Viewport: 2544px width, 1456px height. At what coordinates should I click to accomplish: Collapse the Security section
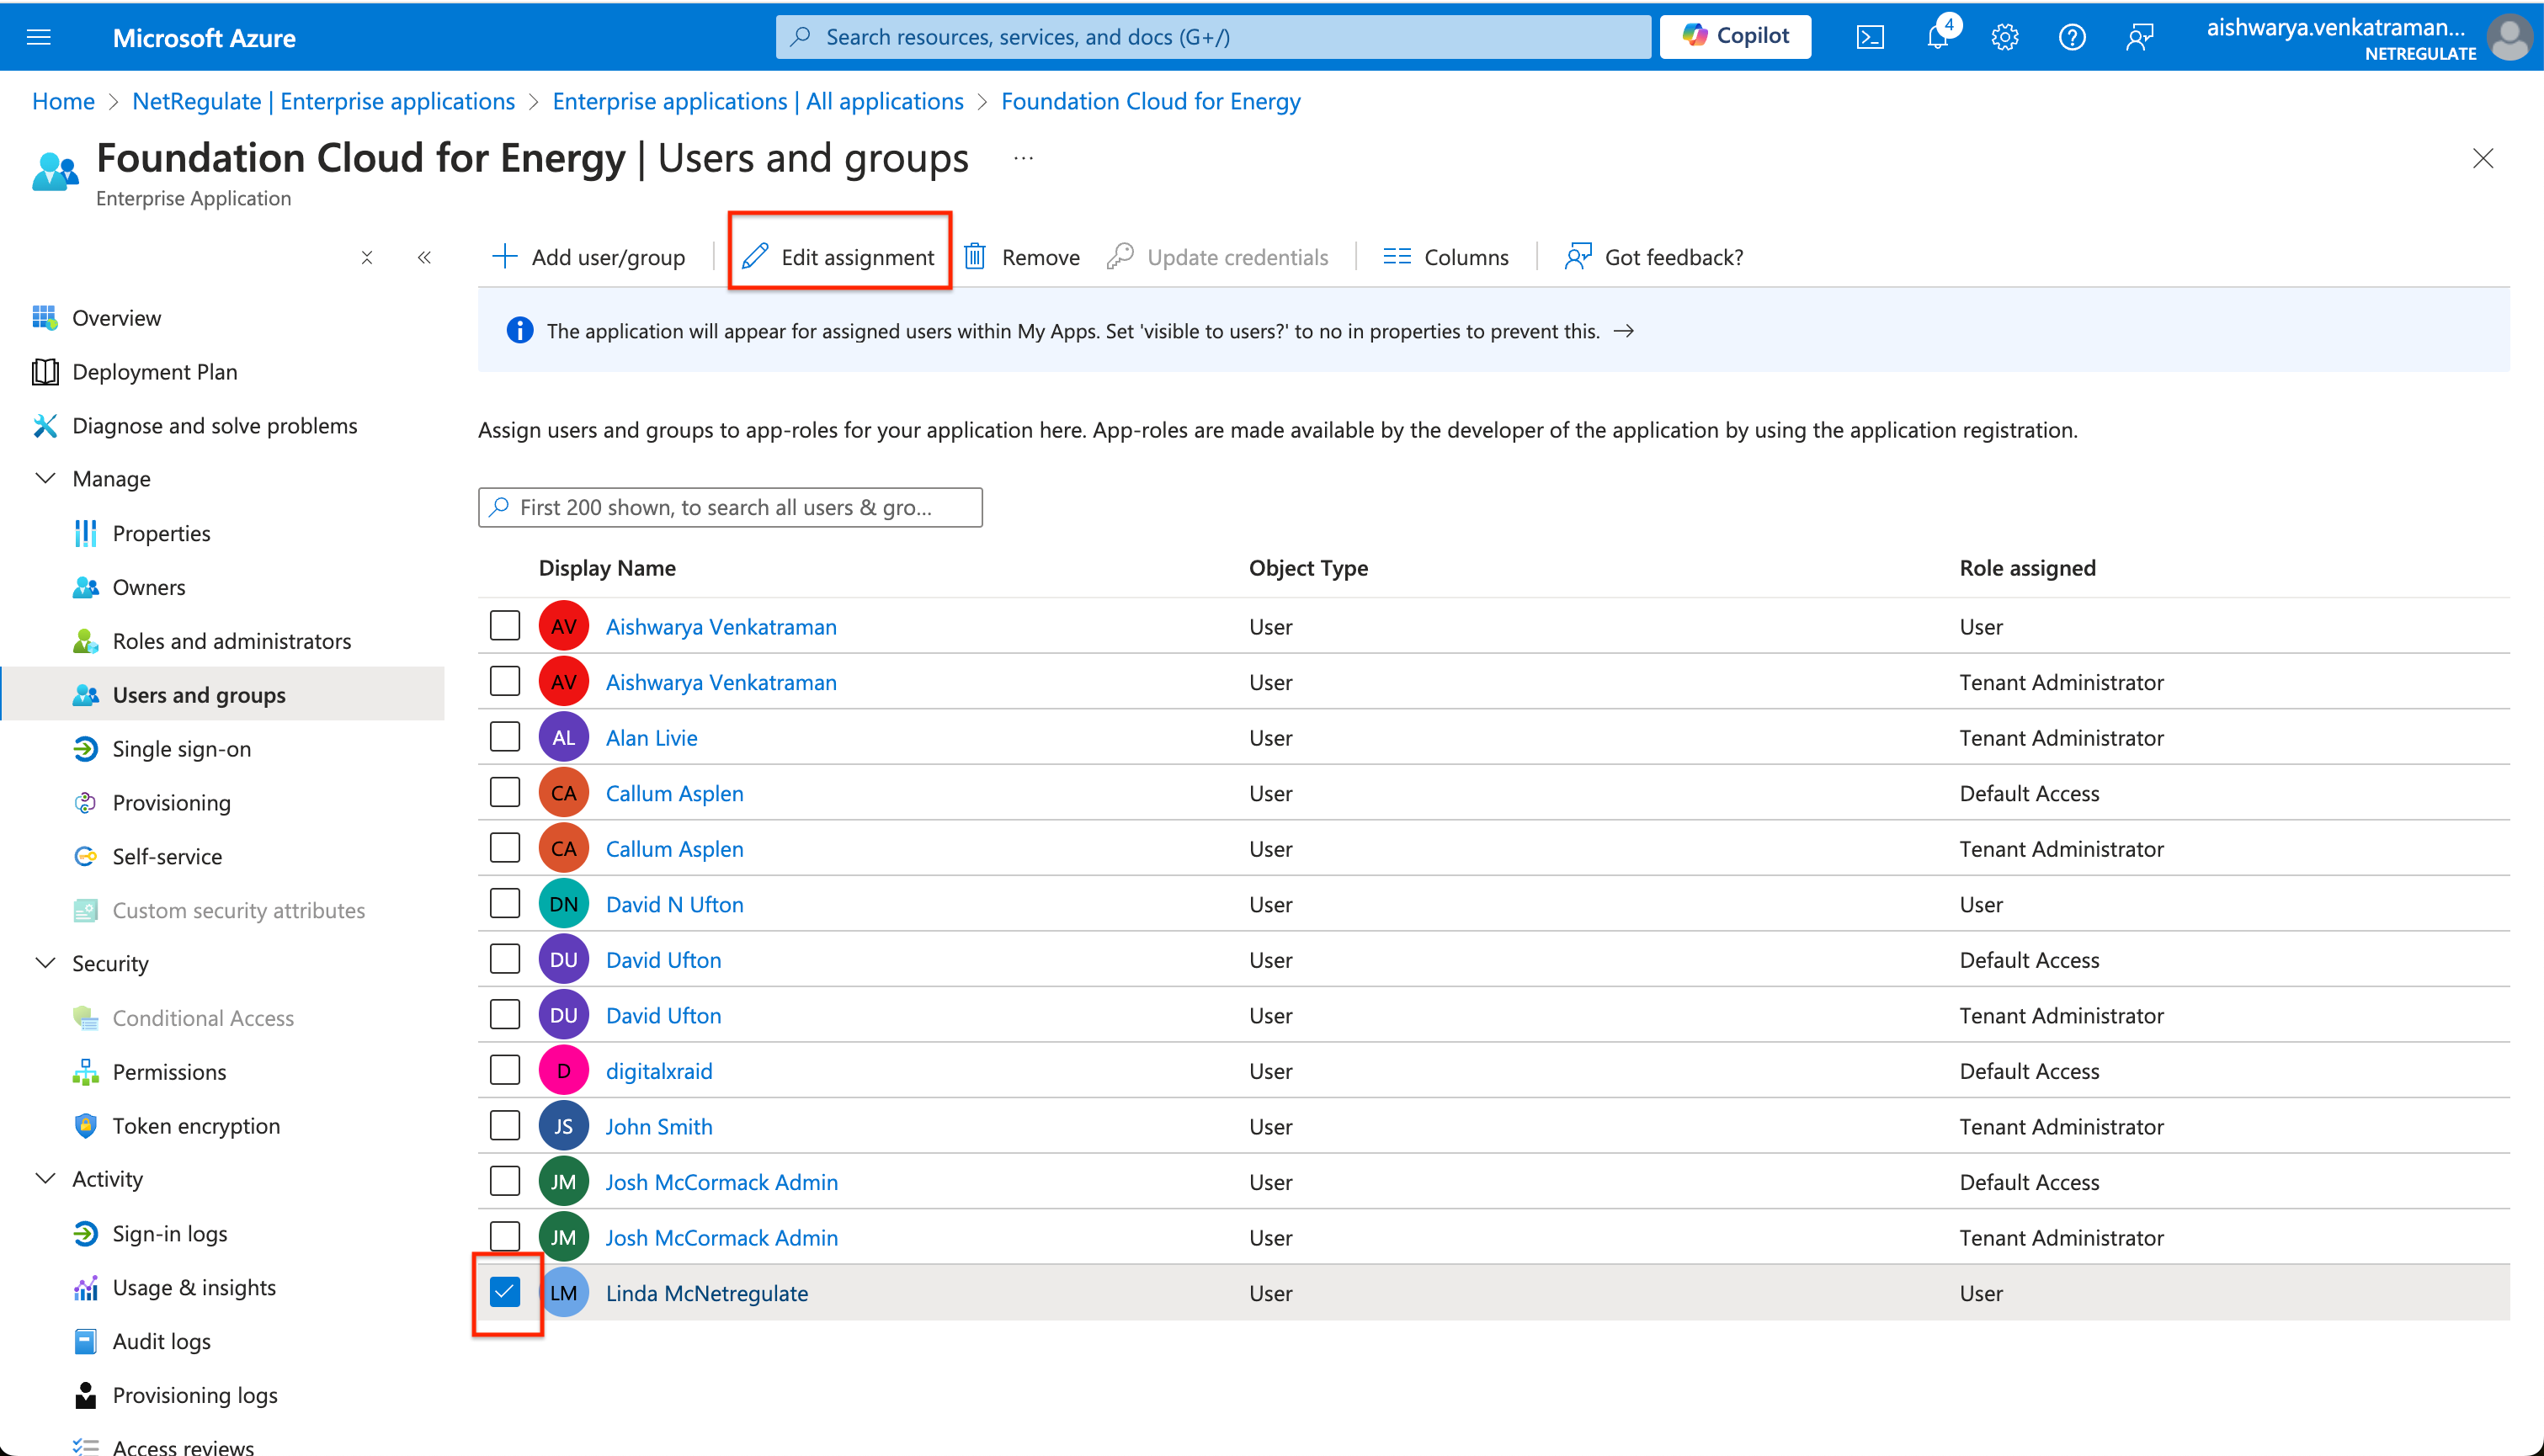point(45,963)
